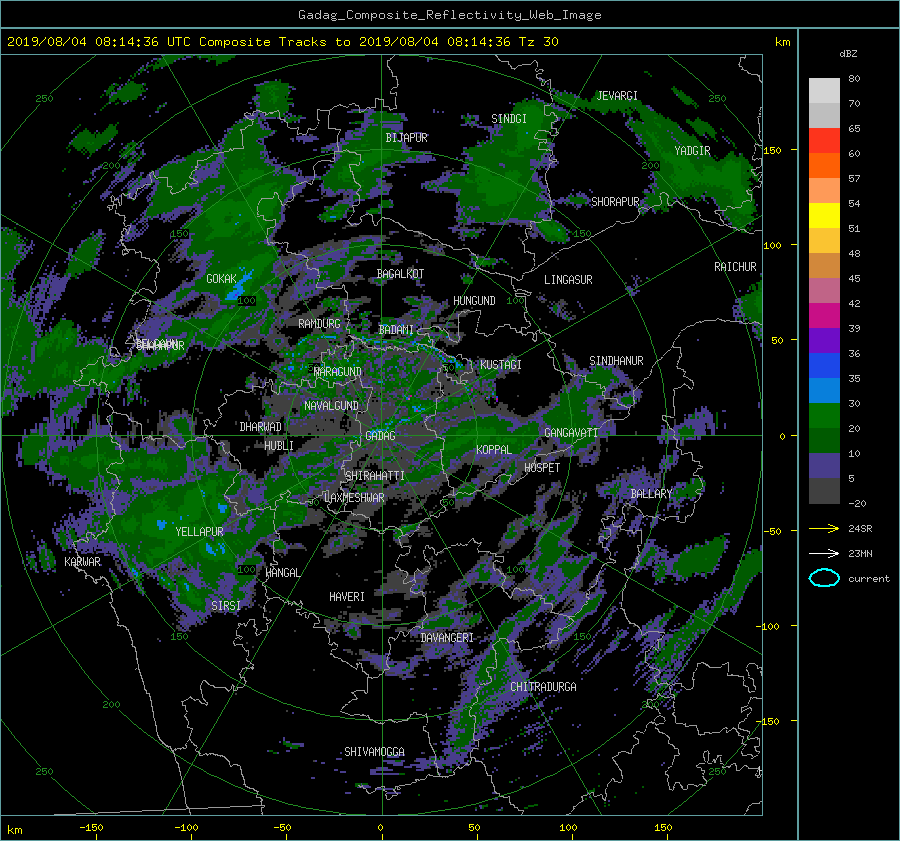
Task: Click the 150 tick on right axis
Action: pos(772,150)
